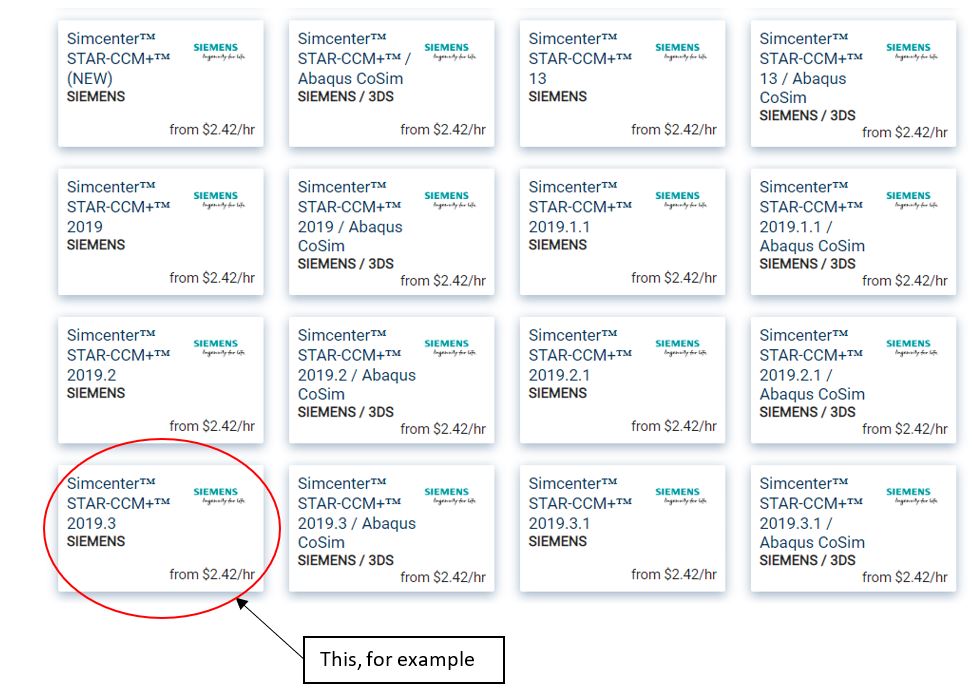Click Siemens logo on 2019.2.1 / Abaqus CoSim card
972x697 pixels.
pos(912,347)
